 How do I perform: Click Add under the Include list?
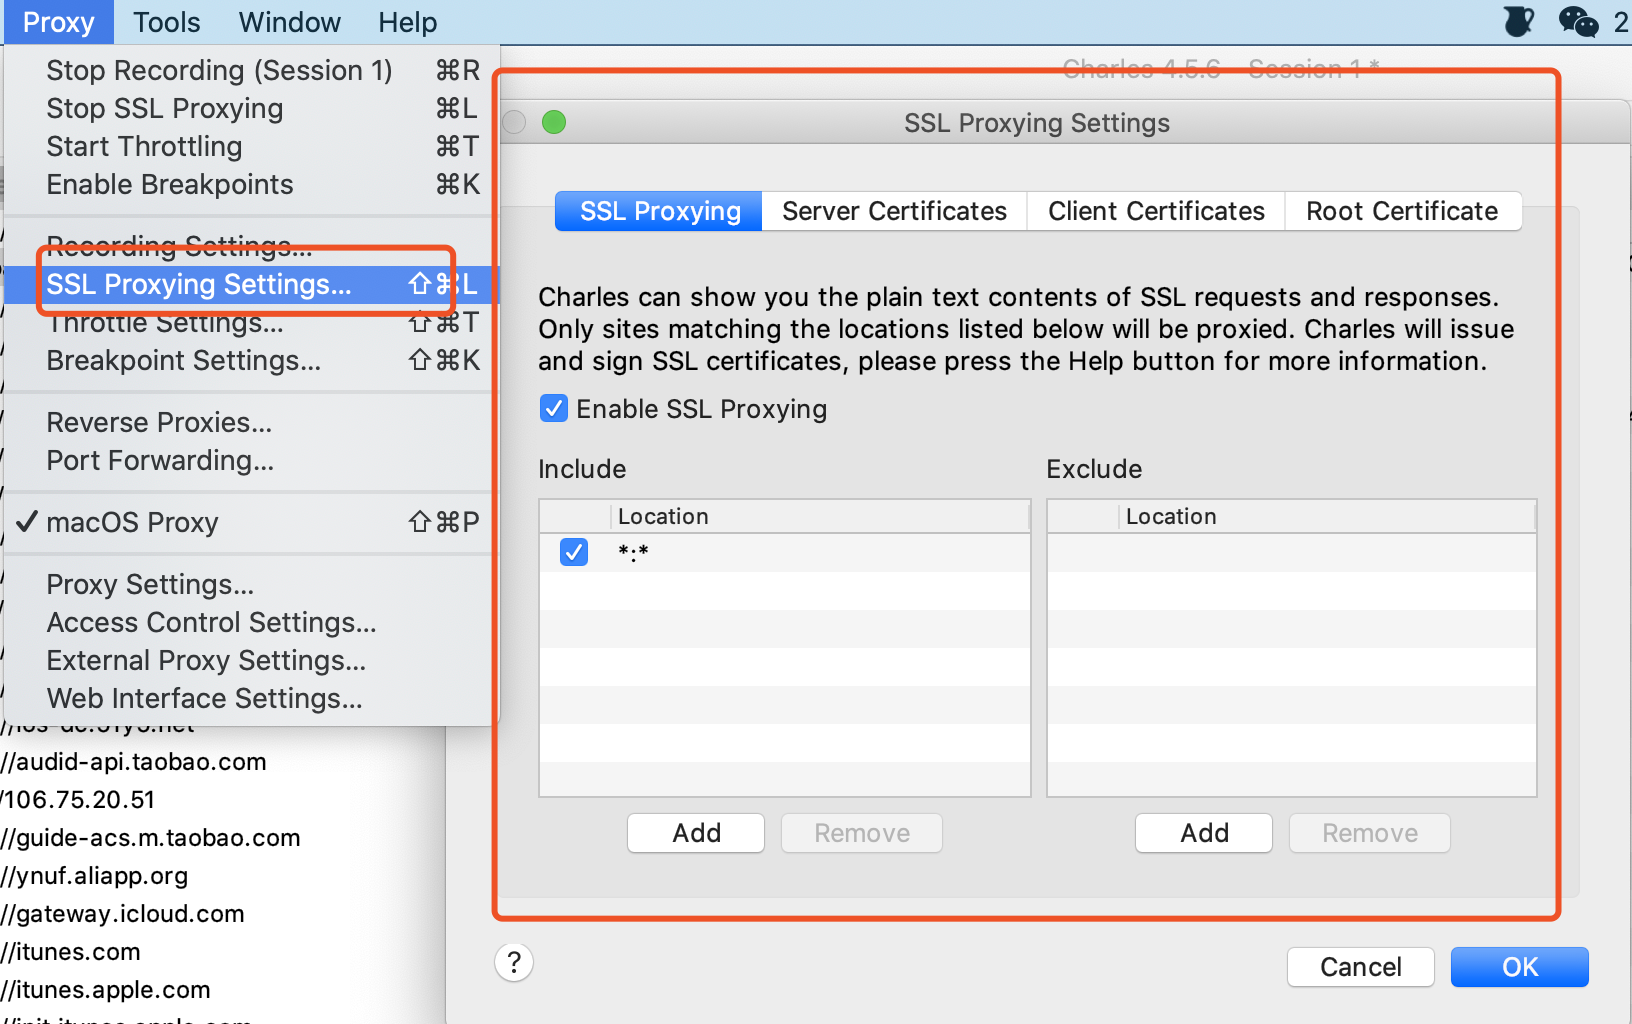(696, 833)
